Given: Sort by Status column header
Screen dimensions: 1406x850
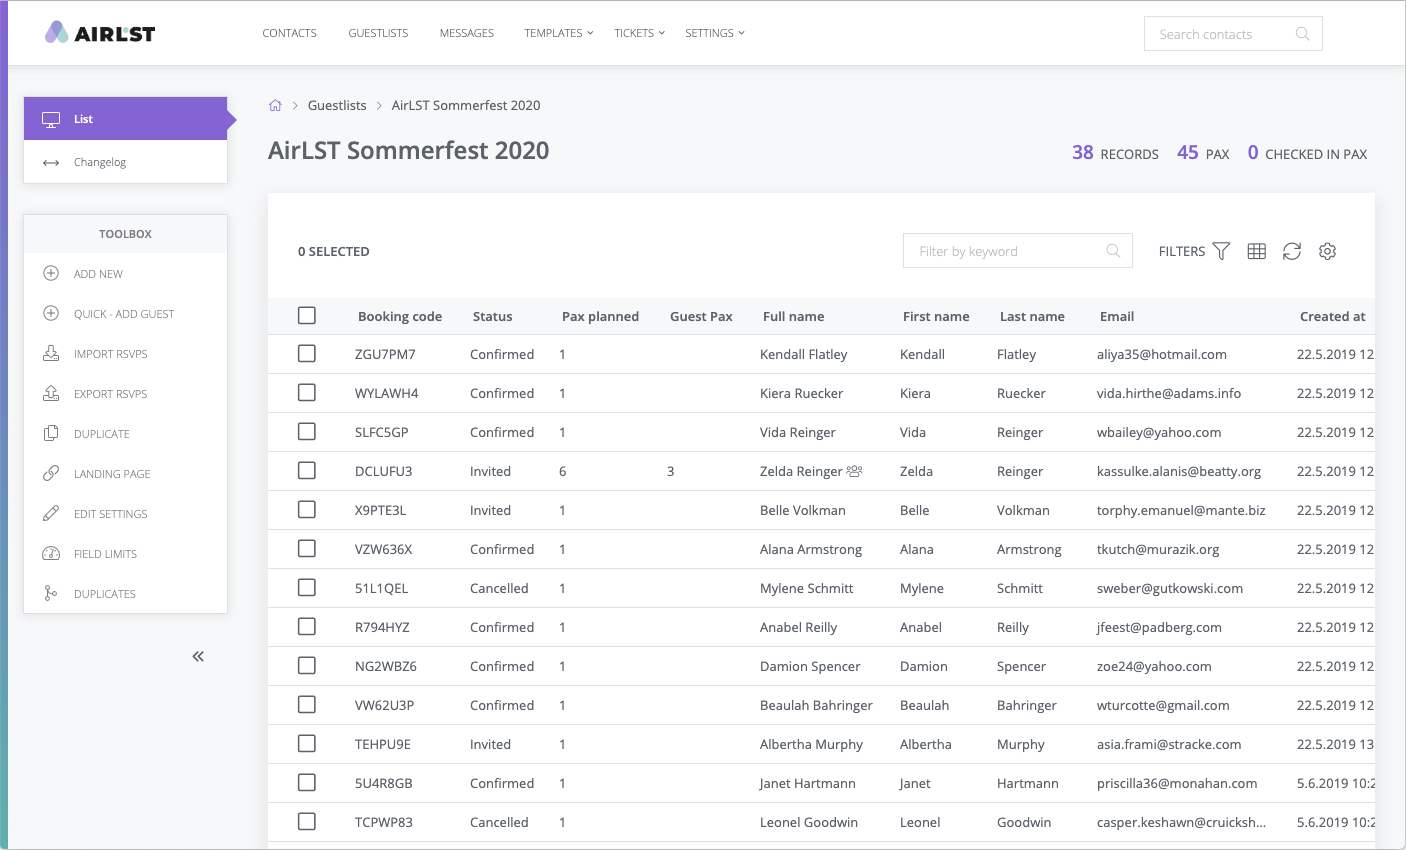Looking at the screenshot, I should (492, 316).
